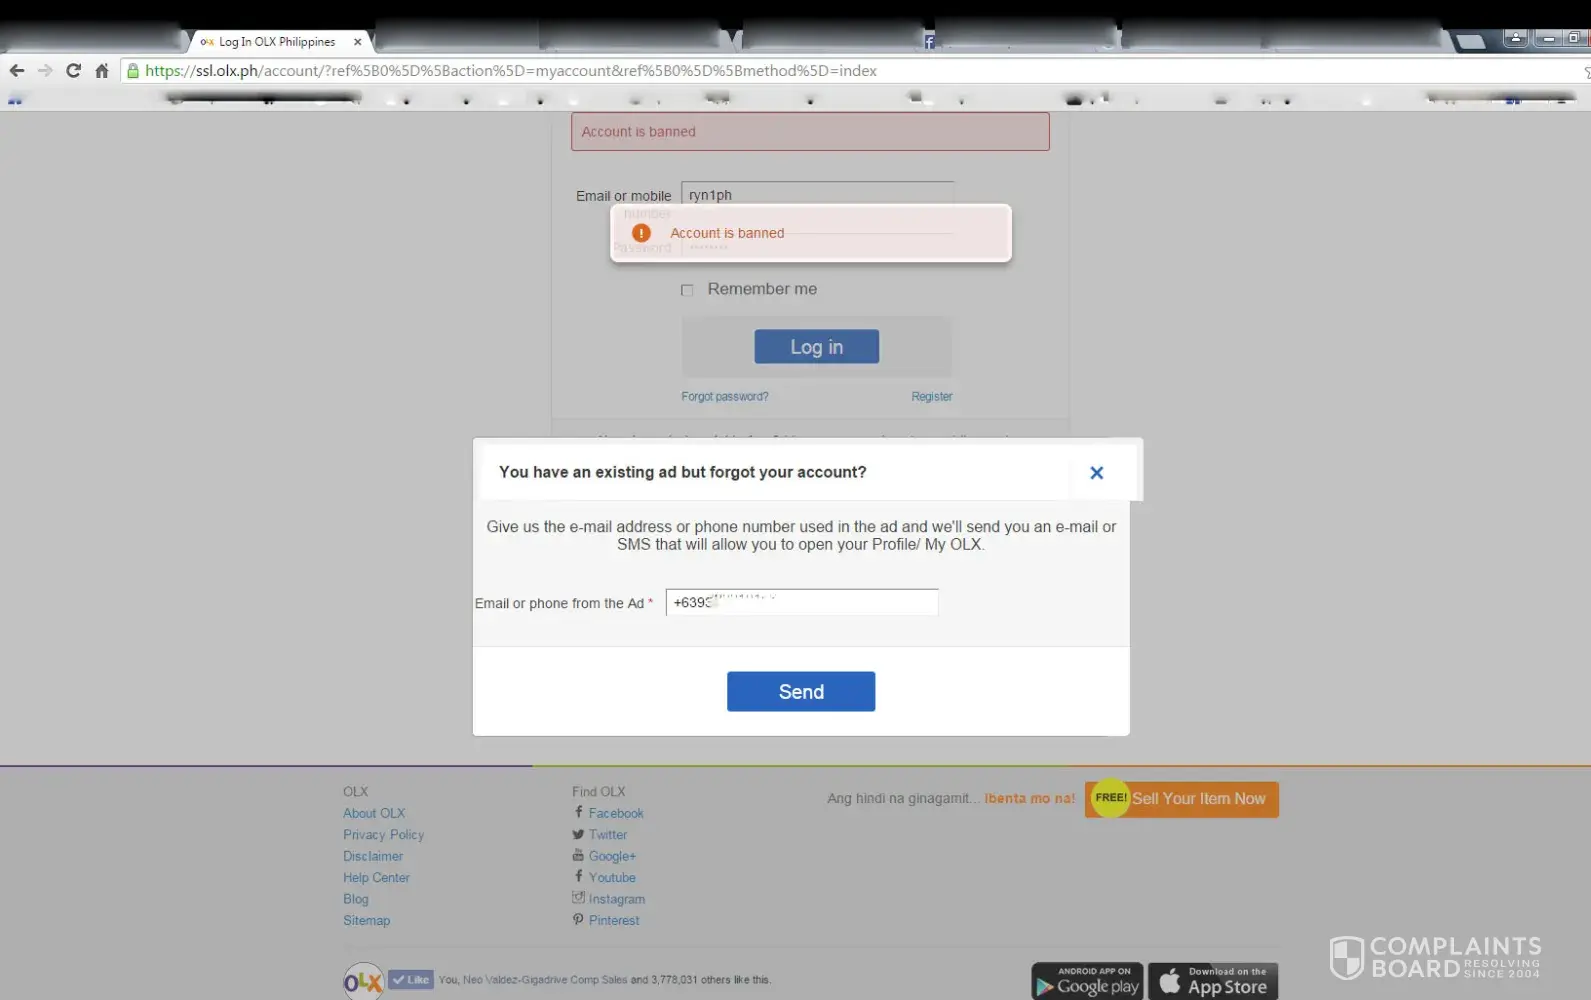Open the browser home page
1591x1000 pixels.
pyautogui.click(x=101, y=70)
